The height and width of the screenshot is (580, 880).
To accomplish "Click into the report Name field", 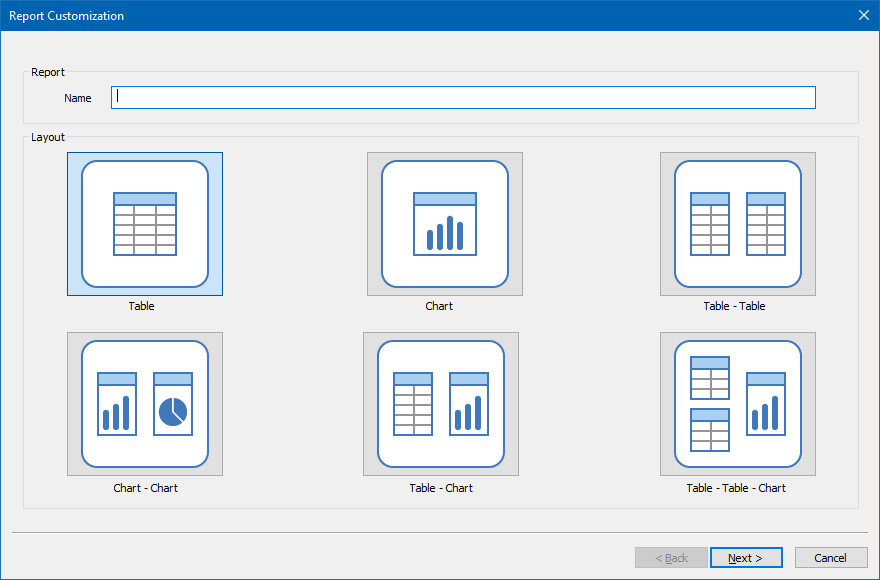I will [463, 97].
